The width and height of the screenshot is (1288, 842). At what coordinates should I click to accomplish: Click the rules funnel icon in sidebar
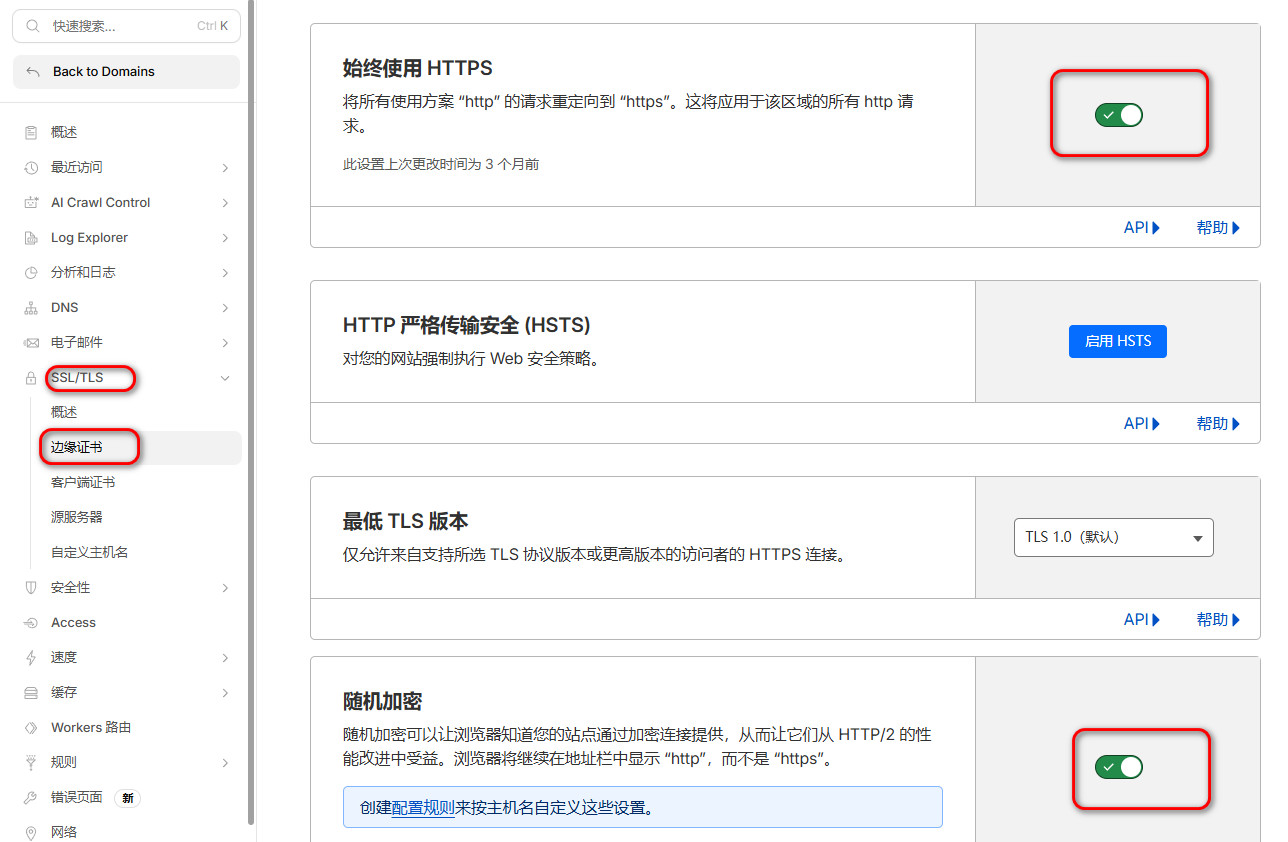(x=31, y=763)
